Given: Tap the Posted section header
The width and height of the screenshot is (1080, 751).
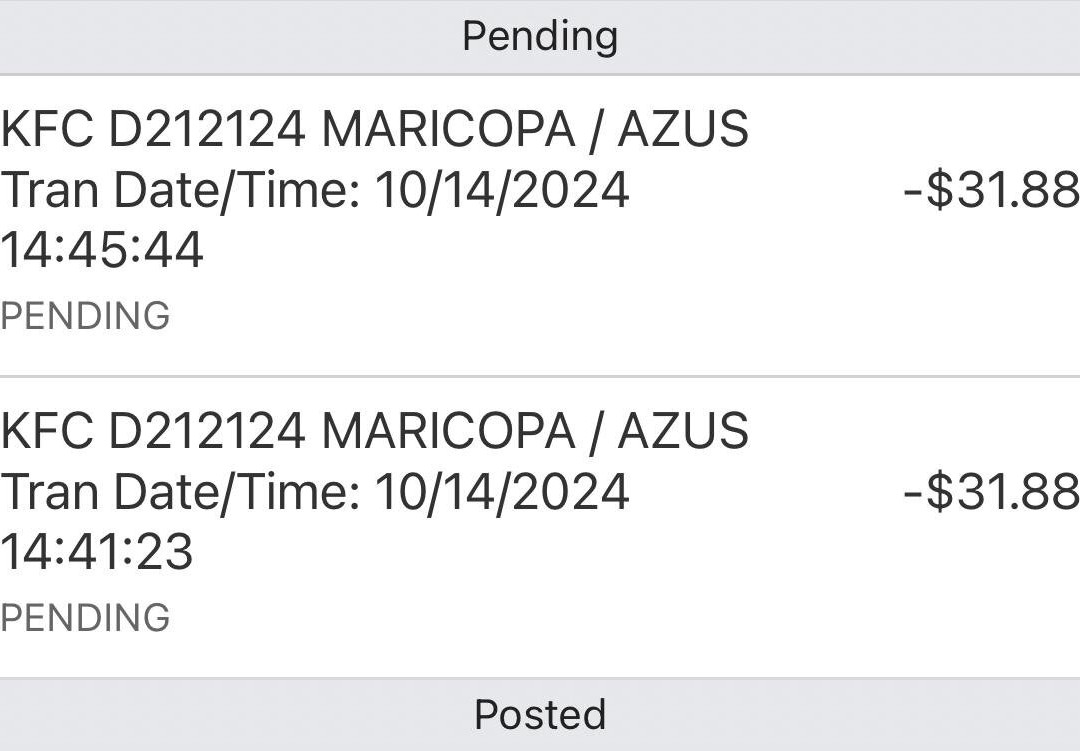Looking at the screenshot, I should click(x=540, y=715).
